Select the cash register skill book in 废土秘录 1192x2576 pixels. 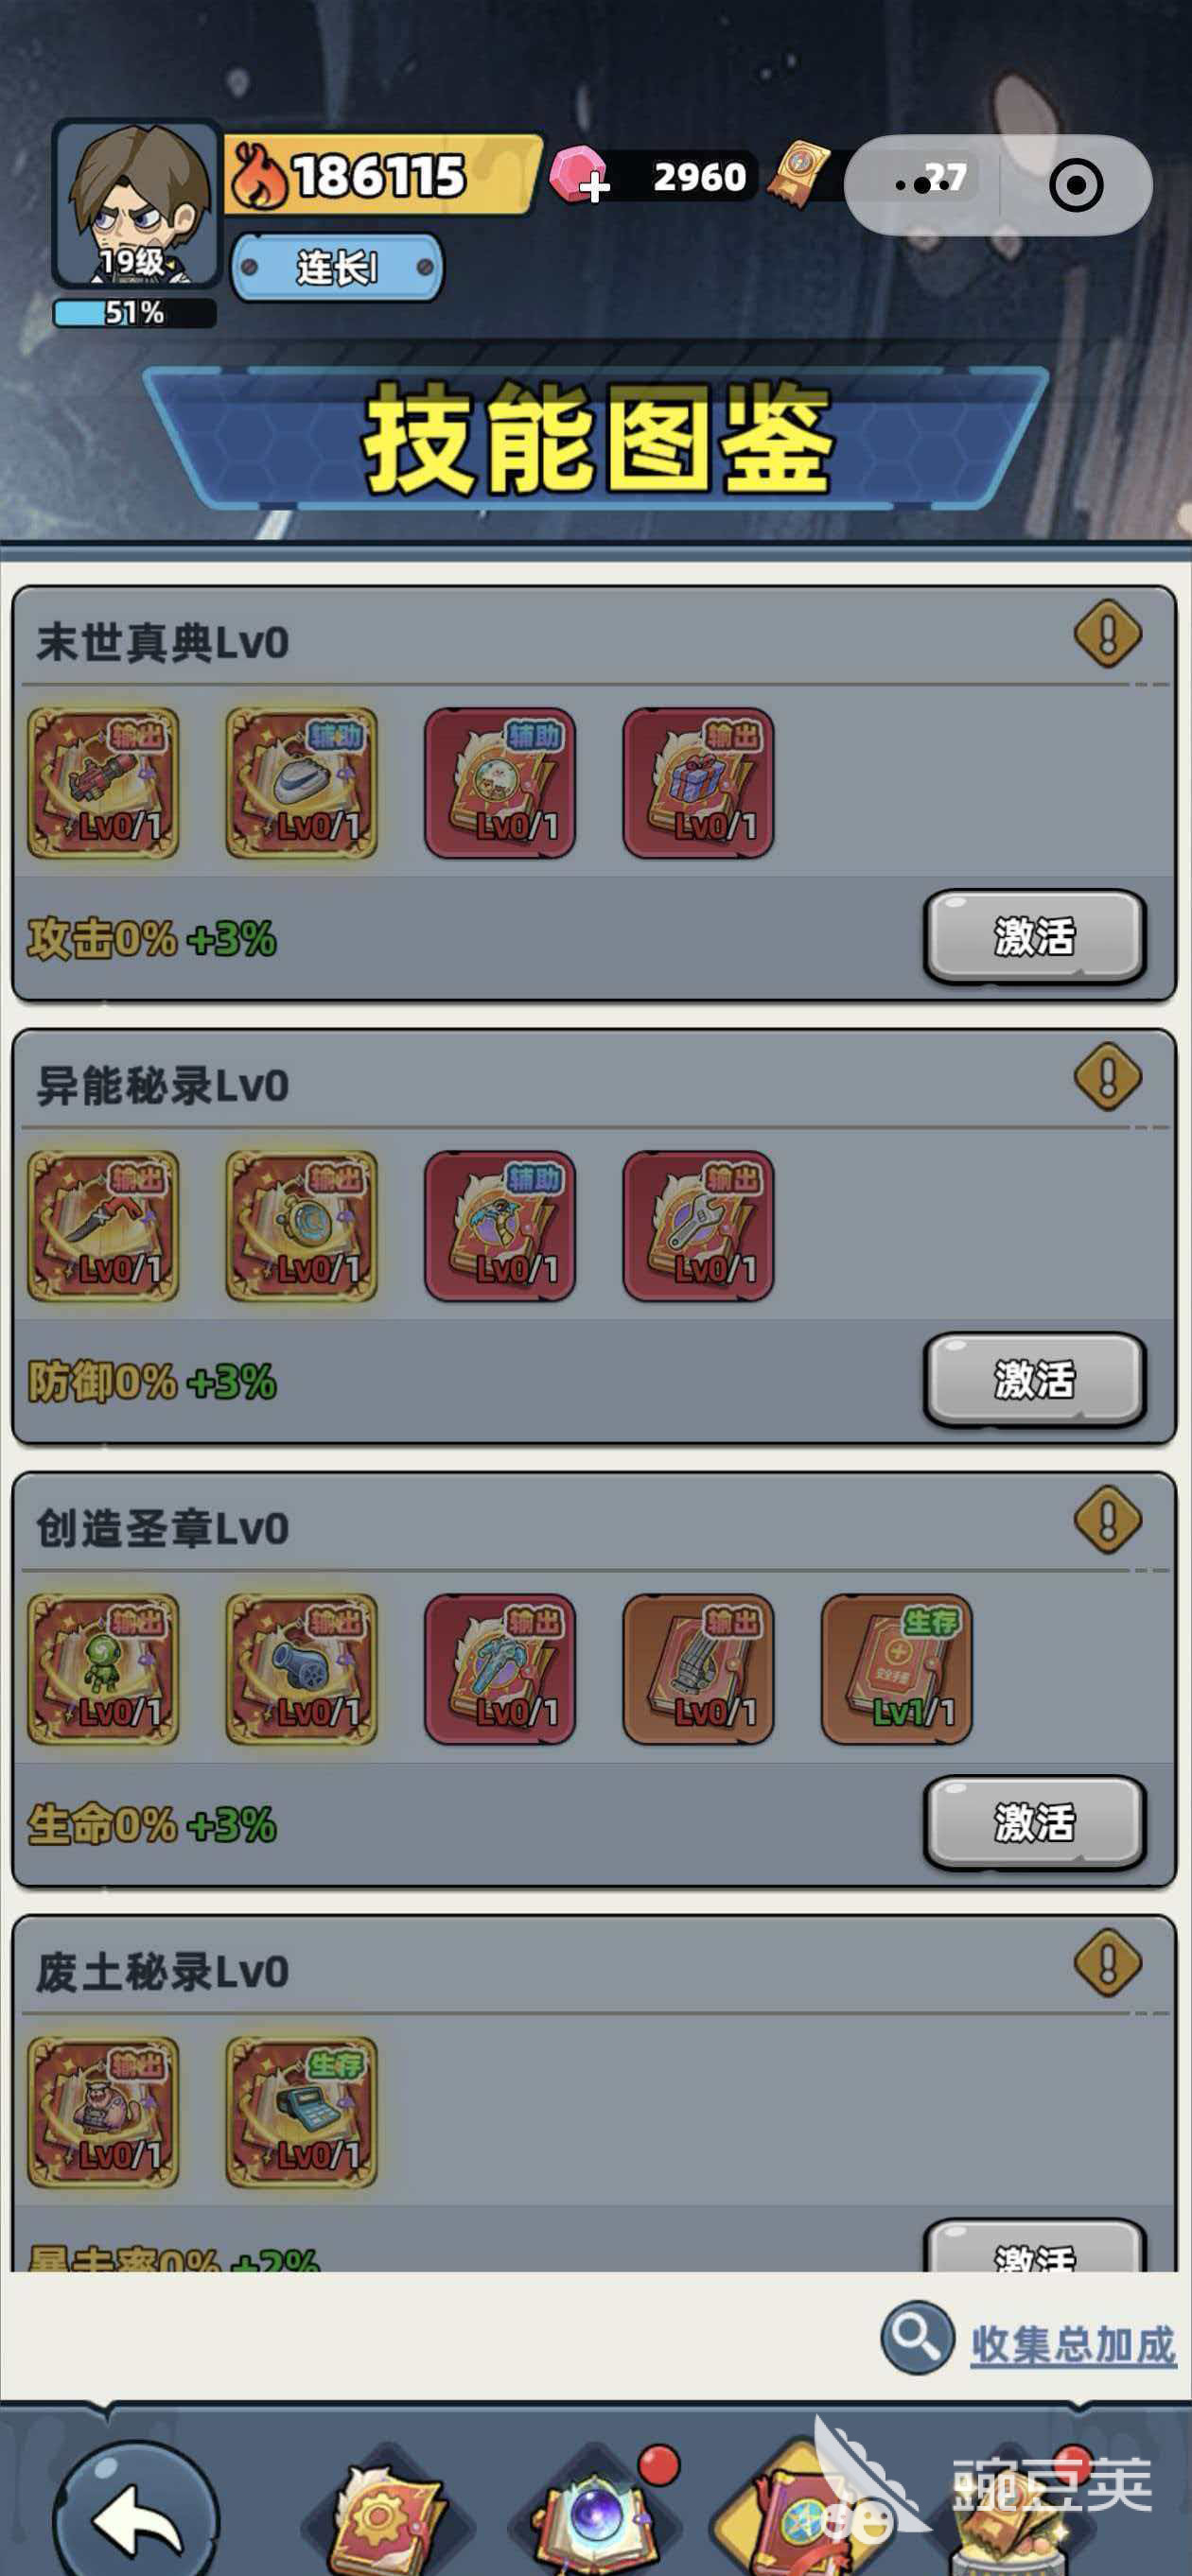[x=301, y=2112]
